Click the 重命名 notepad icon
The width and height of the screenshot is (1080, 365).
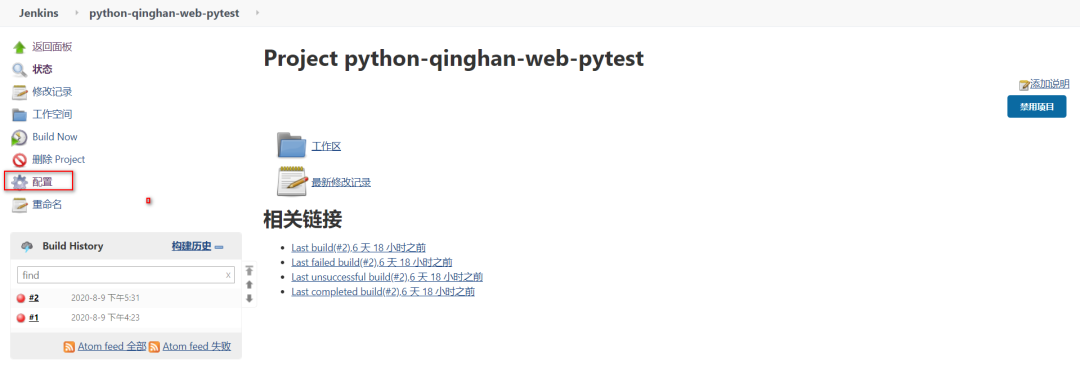click(x=19, y=205)
